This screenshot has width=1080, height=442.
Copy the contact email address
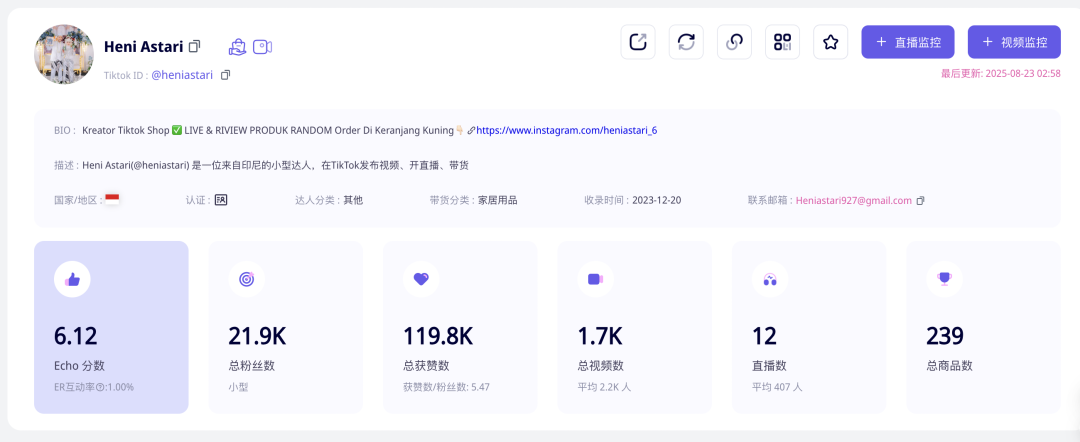pyautogui.click(x=921, y=201)
